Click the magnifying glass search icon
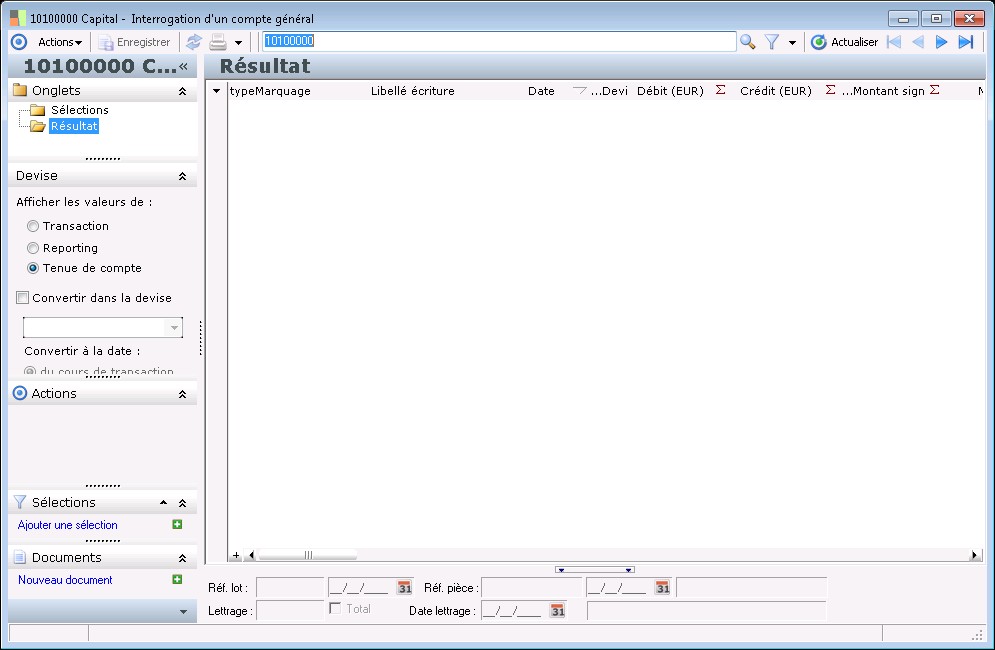 tap(748, 42)
